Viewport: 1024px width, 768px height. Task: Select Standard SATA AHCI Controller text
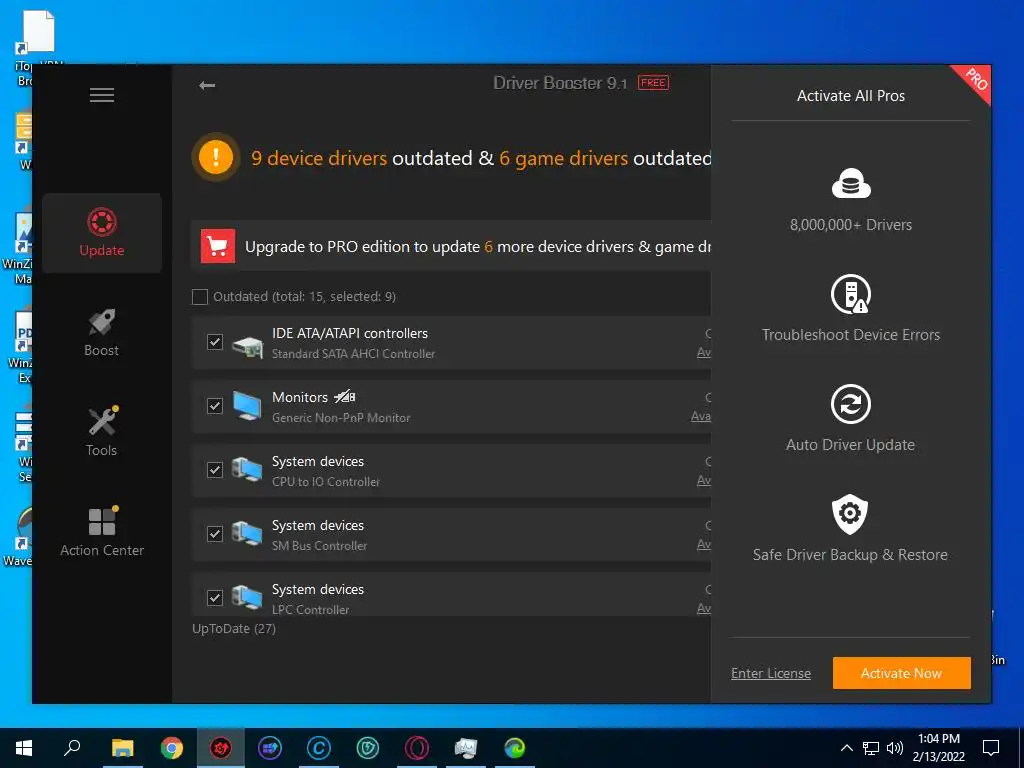pos(353,354)
